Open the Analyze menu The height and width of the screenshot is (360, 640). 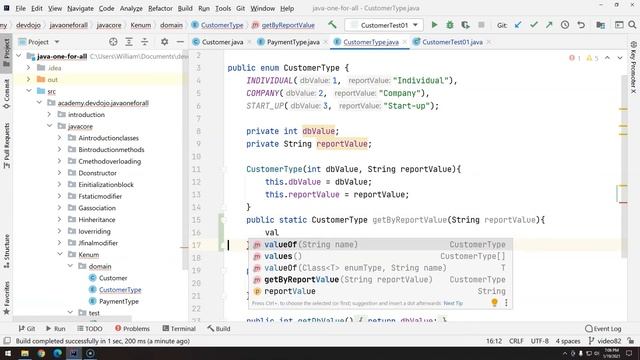click(131, 8)
